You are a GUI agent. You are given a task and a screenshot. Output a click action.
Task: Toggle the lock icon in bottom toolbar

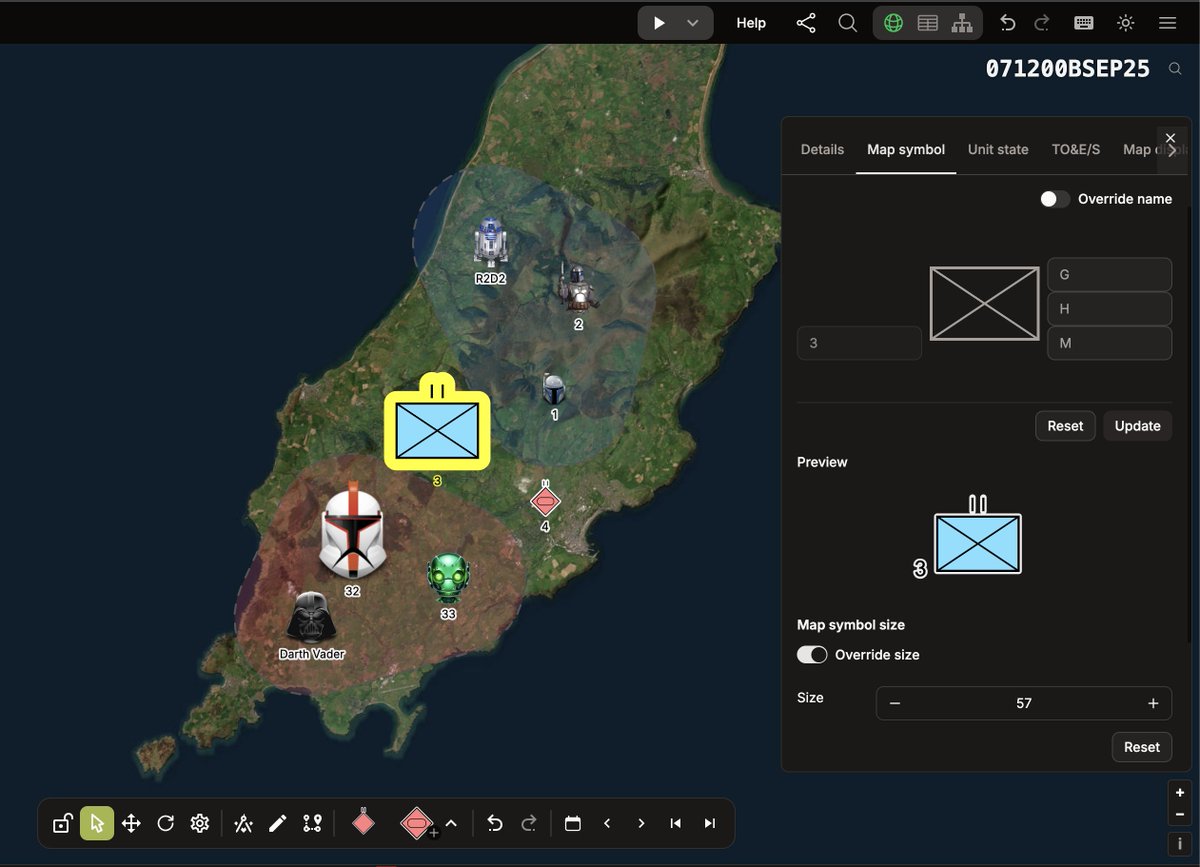(62, 823)
